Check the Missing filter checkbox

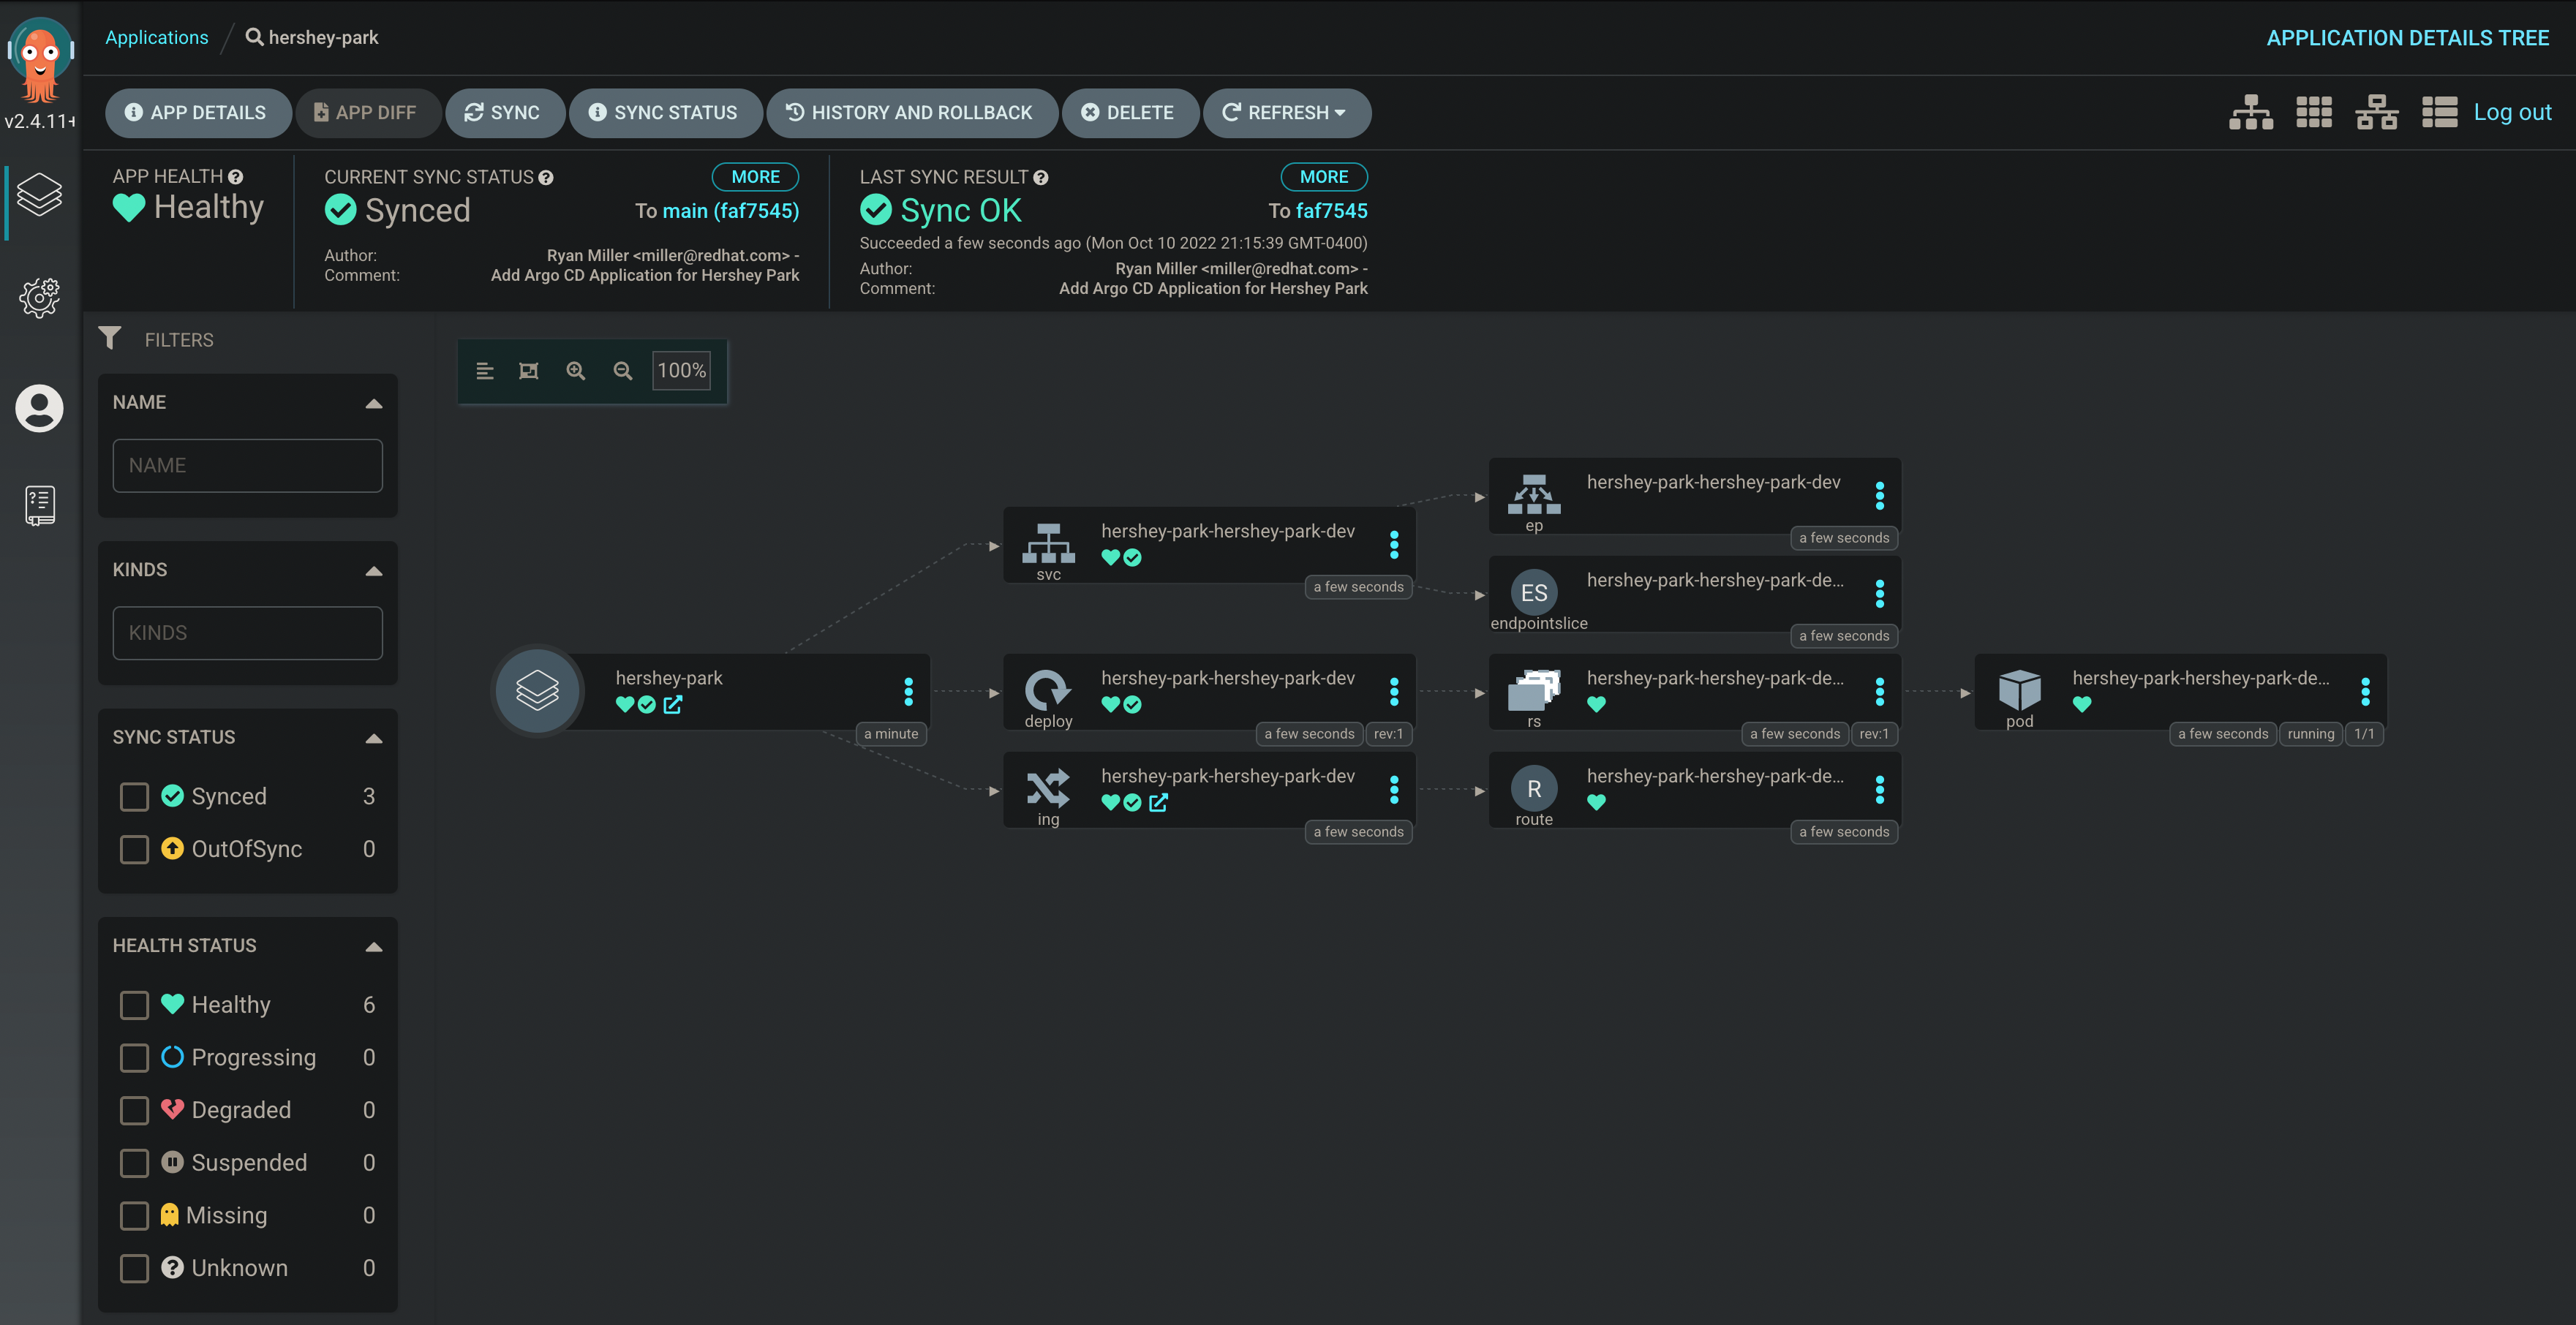click(x=134, y=1216)
